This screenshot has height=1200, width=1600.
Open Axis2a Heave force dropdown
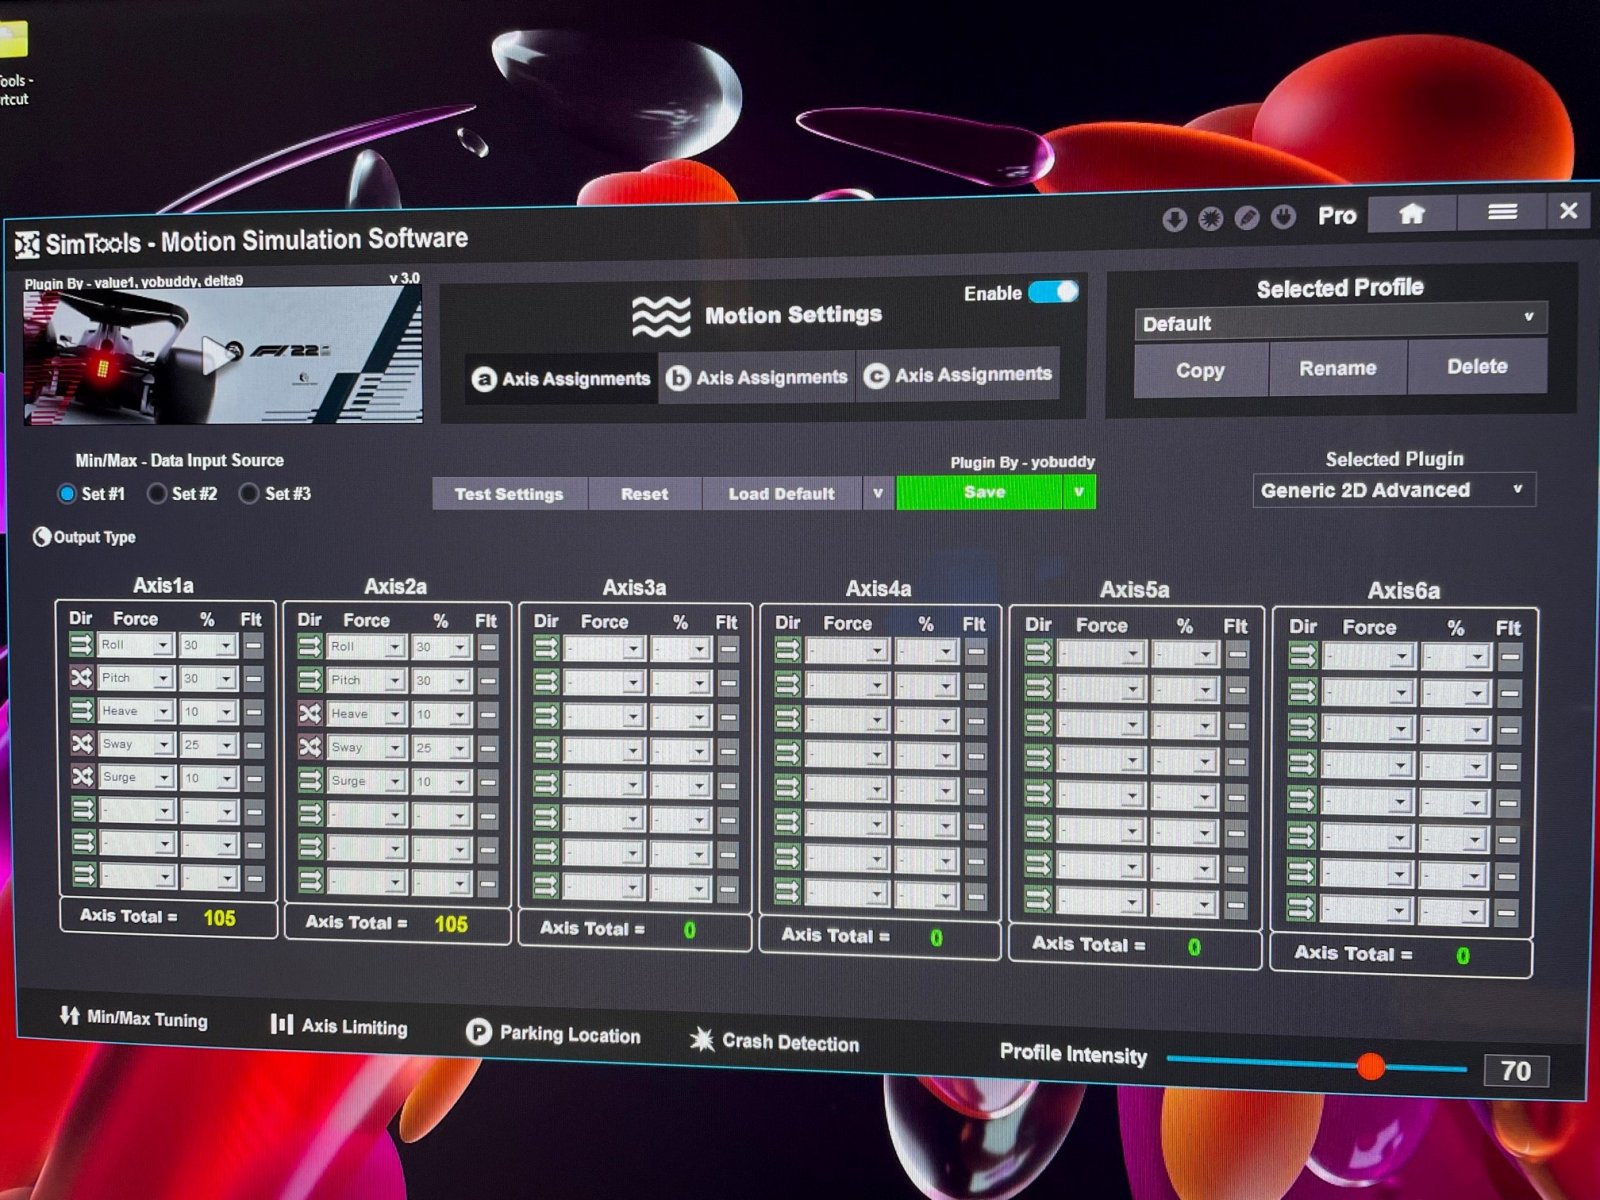[x=366, y=714]
